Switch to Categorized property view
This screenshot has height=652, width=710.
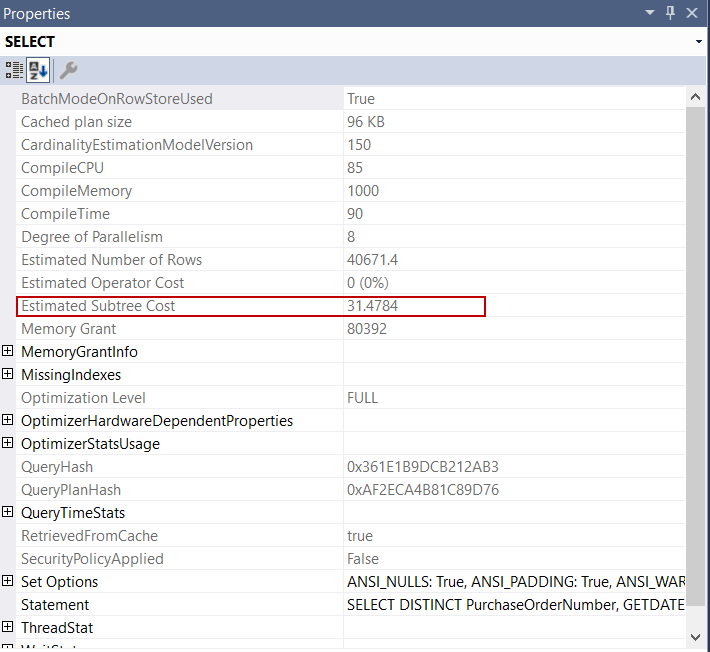(x=14, y=70)
